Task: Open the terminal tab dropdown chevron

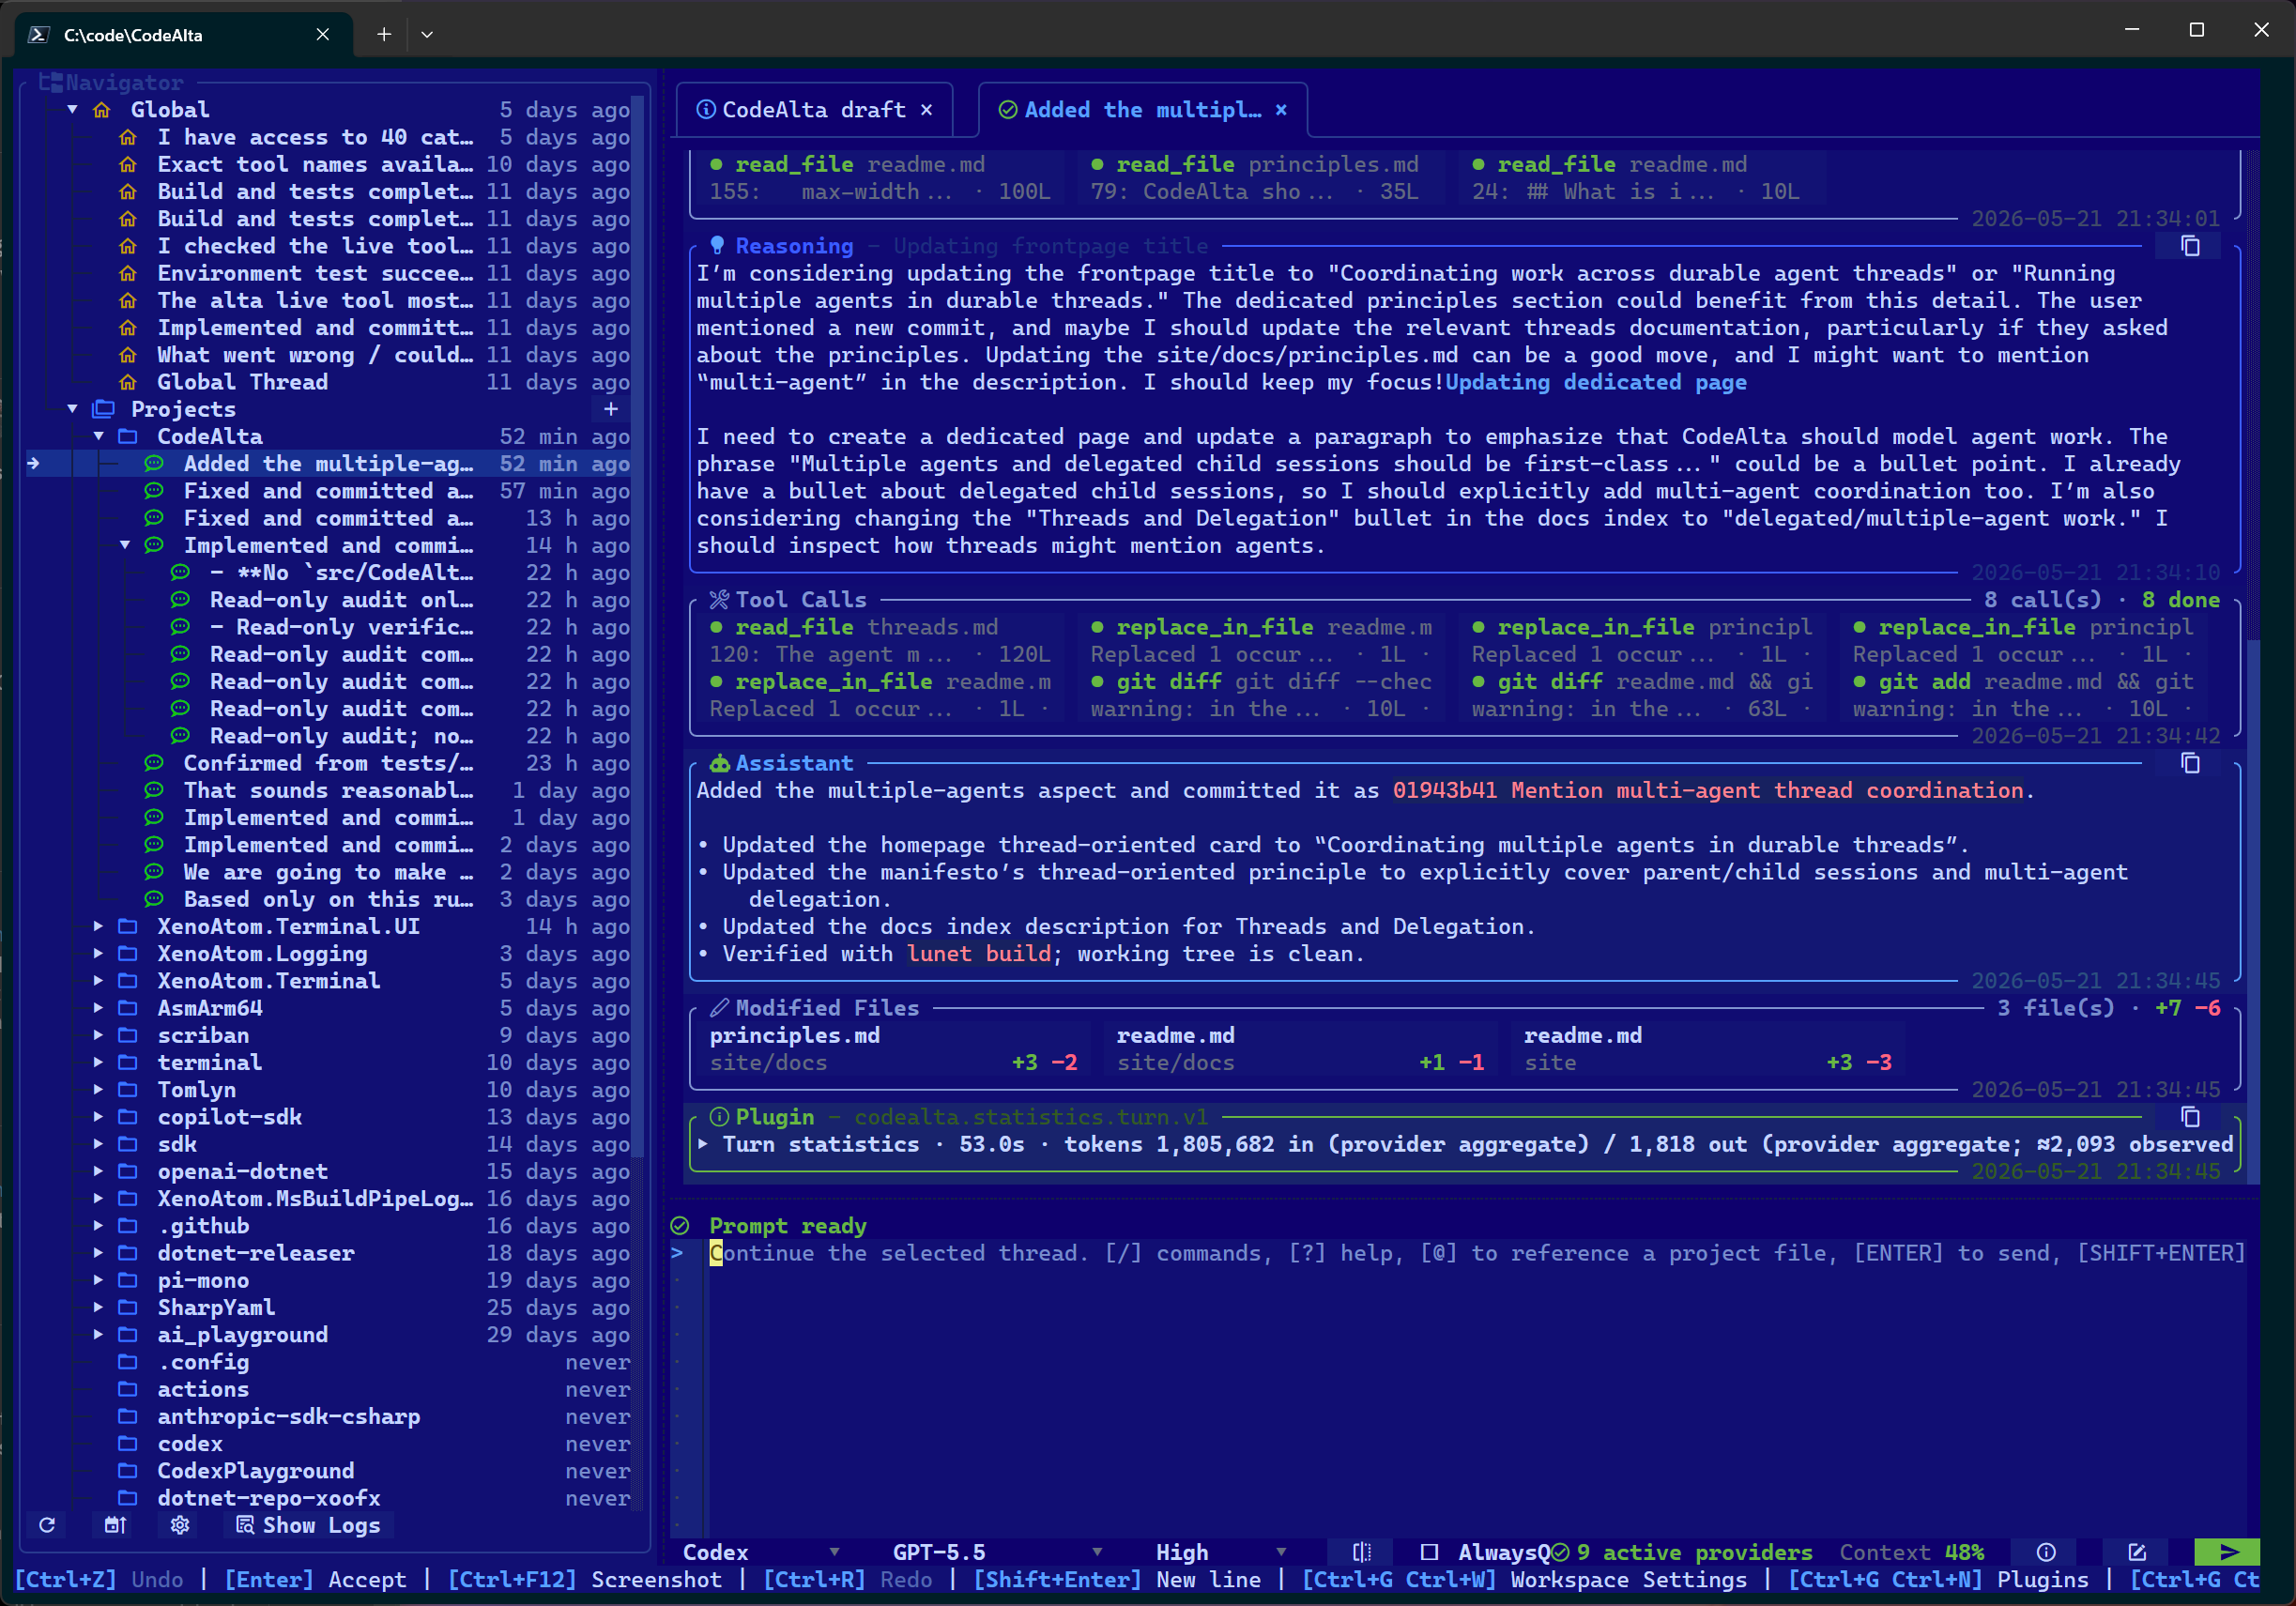Action: tap(427, 34)
